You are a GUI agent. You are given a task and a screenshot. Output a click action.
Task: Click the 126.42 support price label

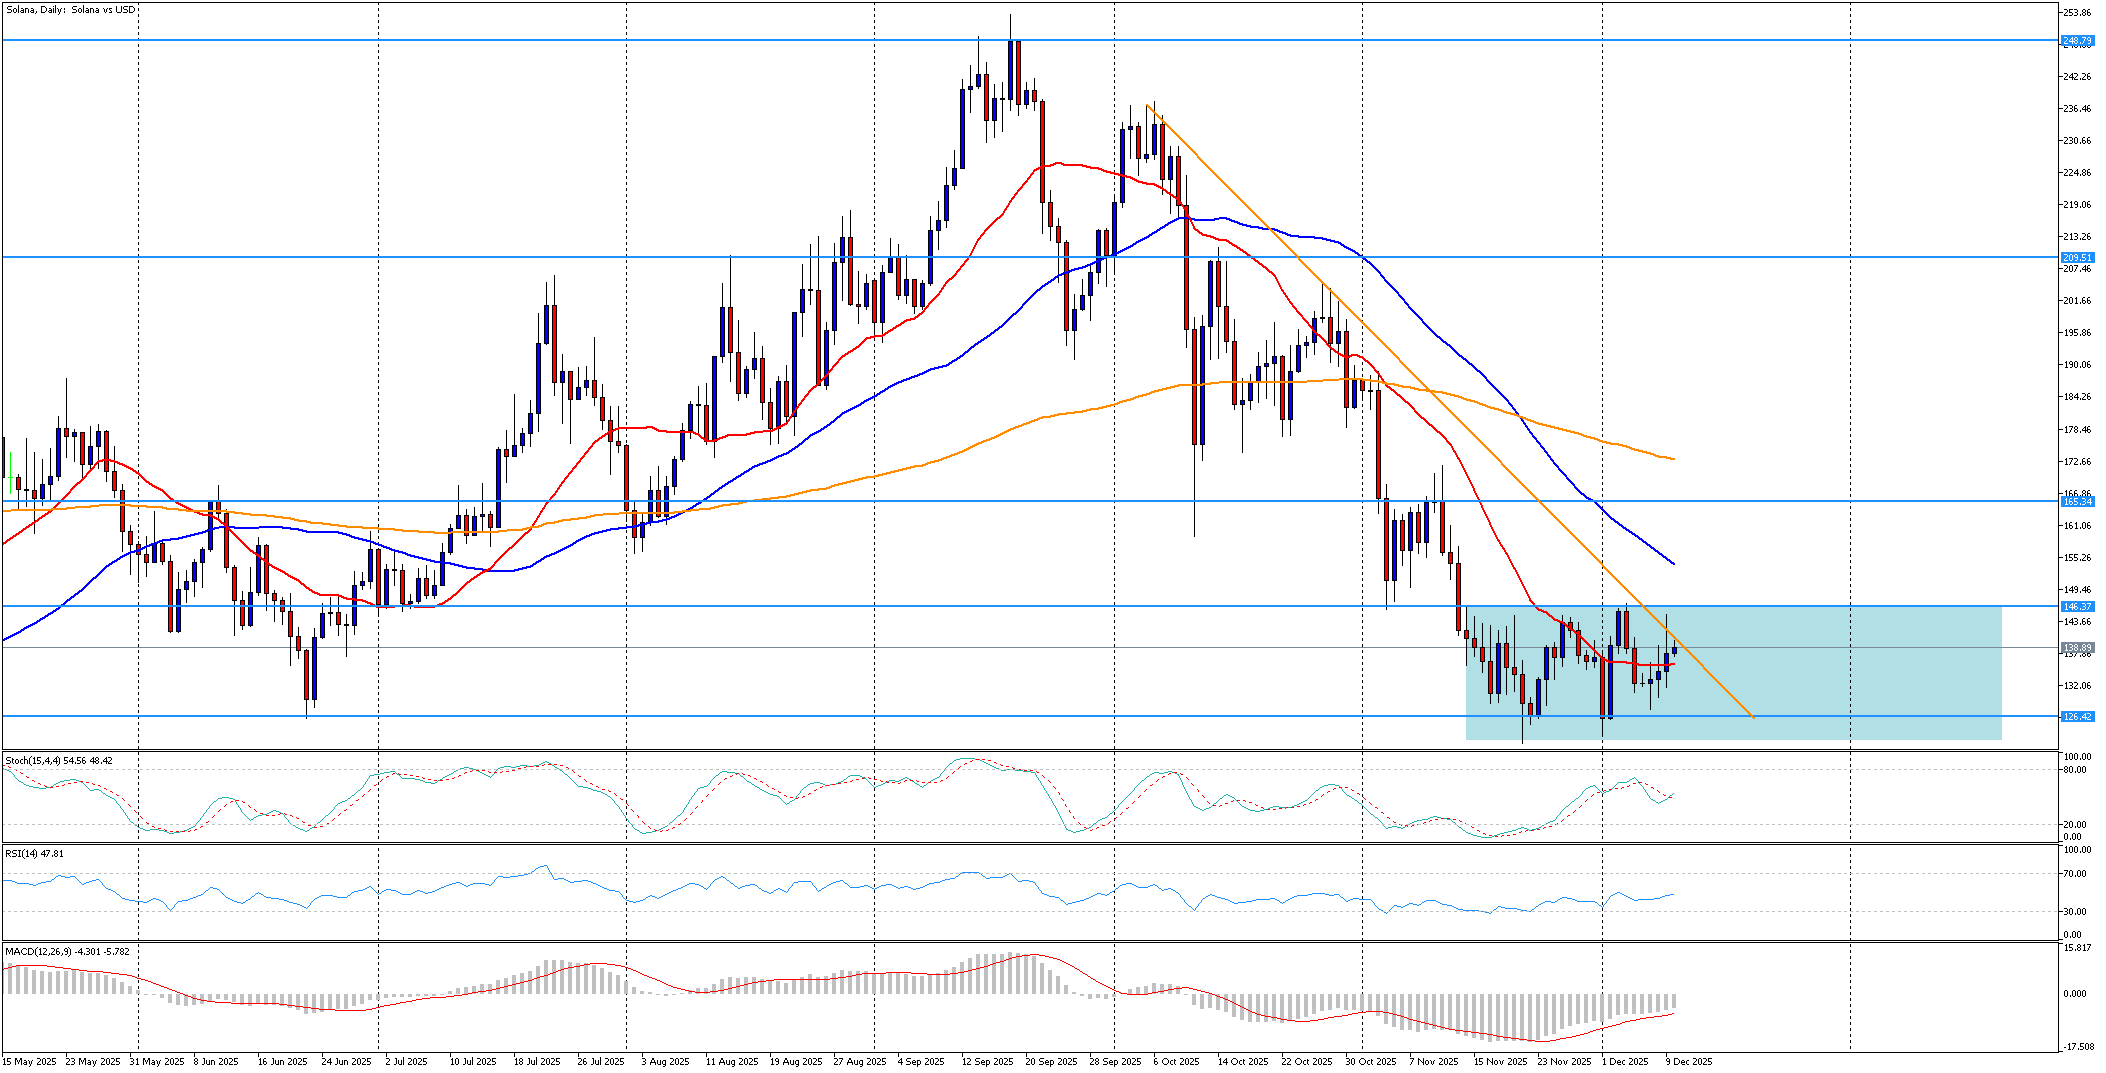point(2077,716)
